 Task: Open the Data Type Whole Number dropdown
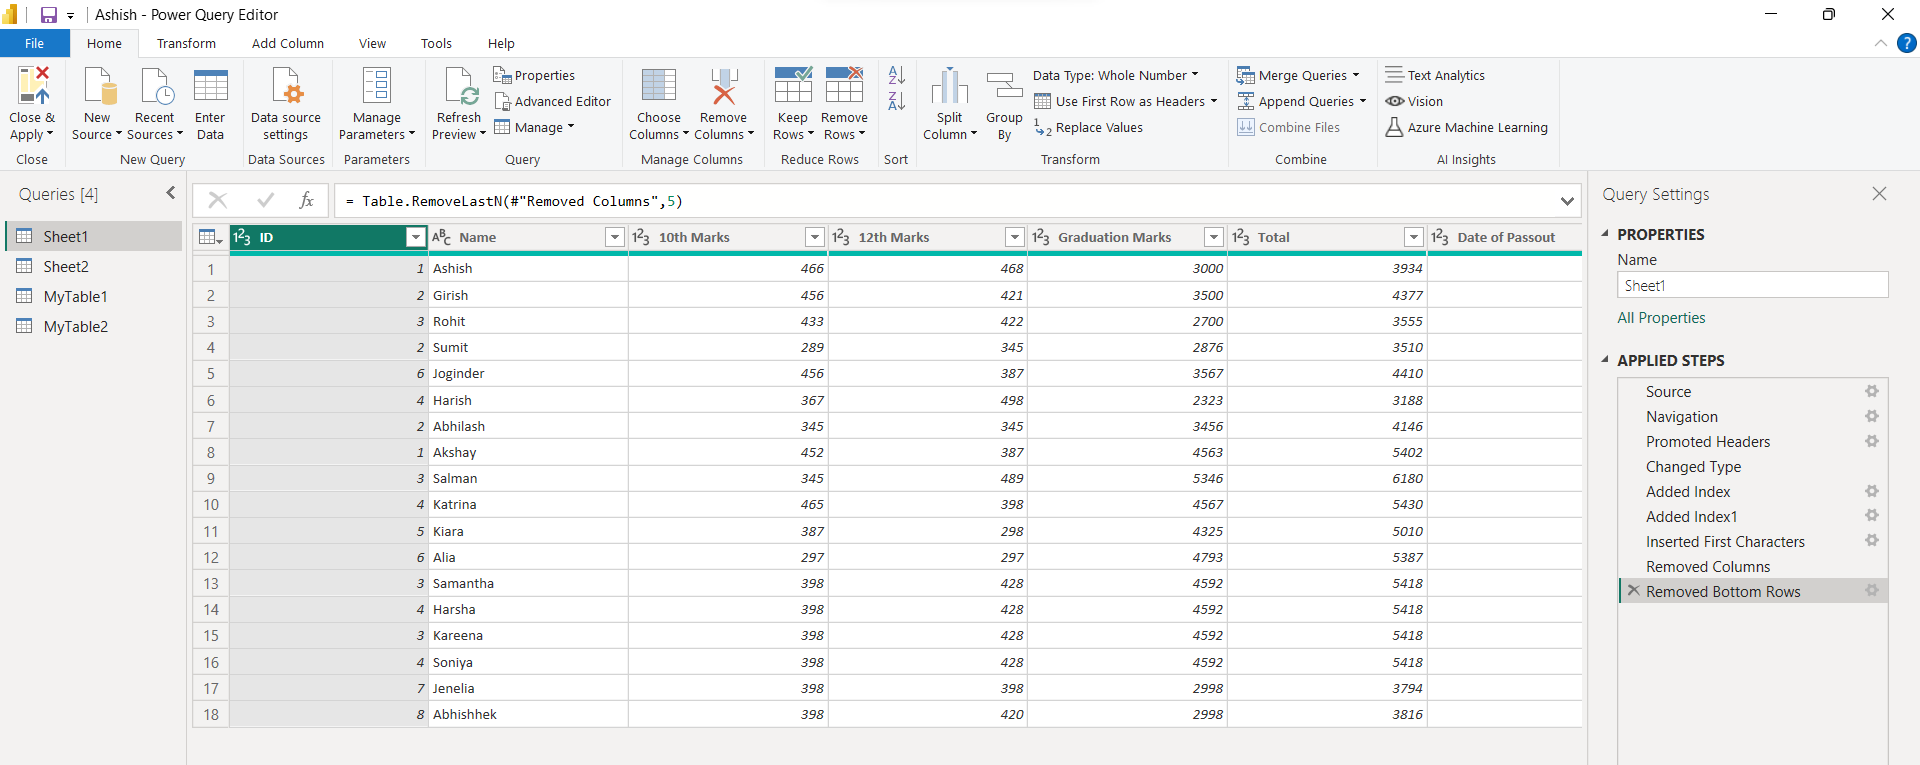[1115, 75]
